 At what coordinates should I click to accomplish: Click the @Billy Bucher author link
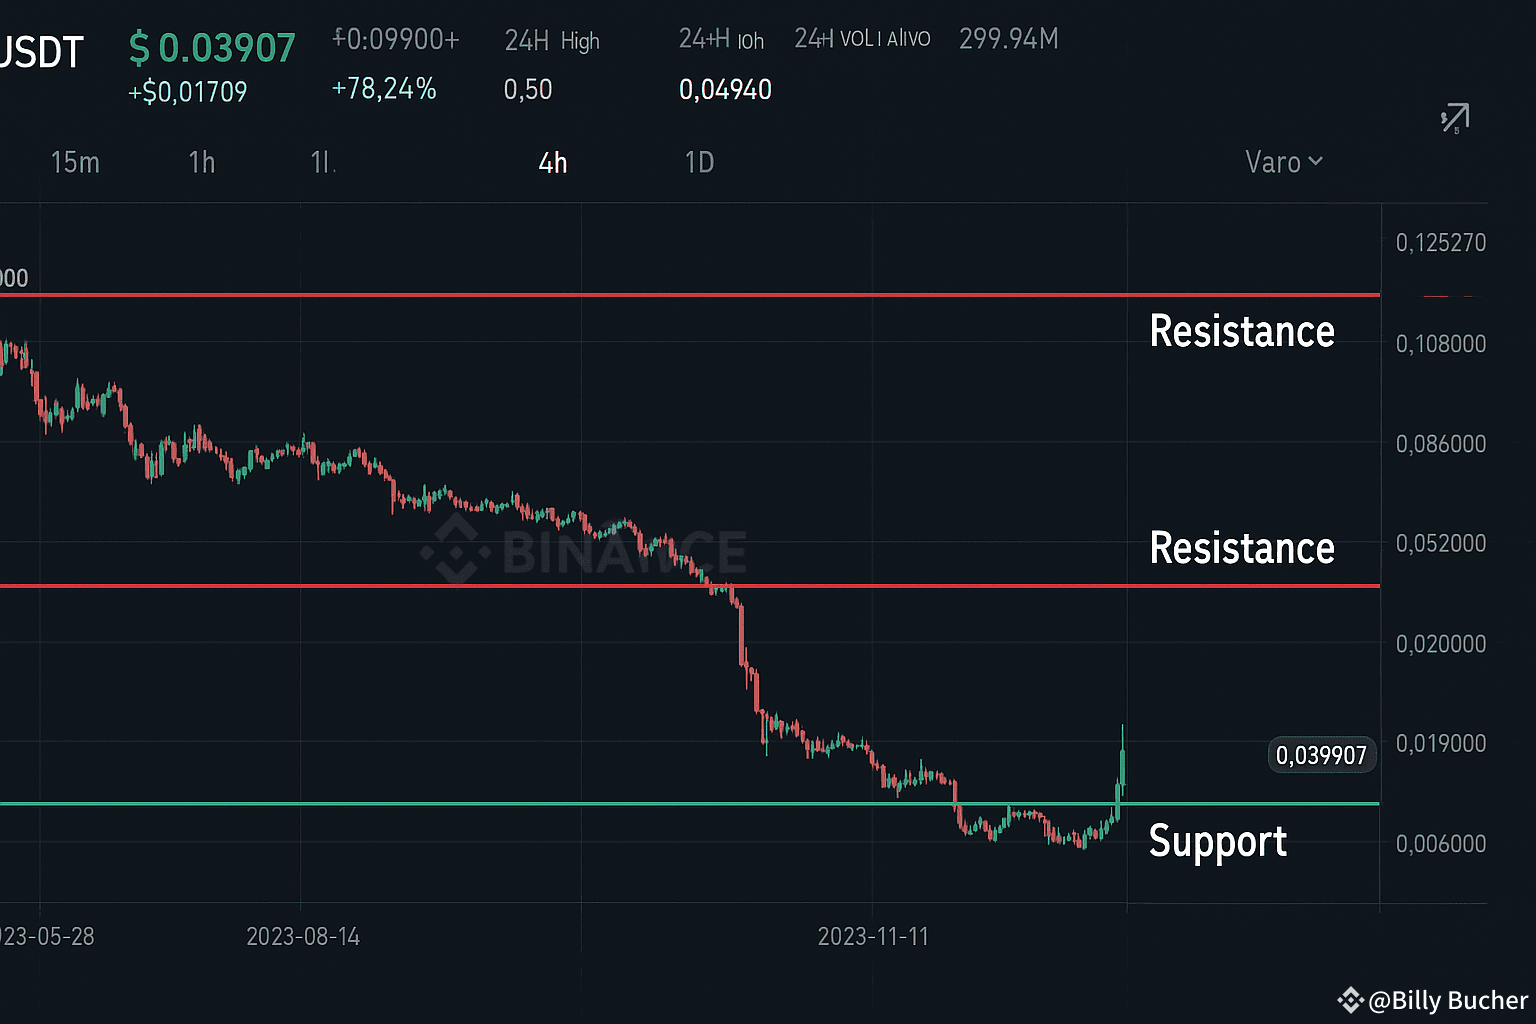[1448, 1000]
